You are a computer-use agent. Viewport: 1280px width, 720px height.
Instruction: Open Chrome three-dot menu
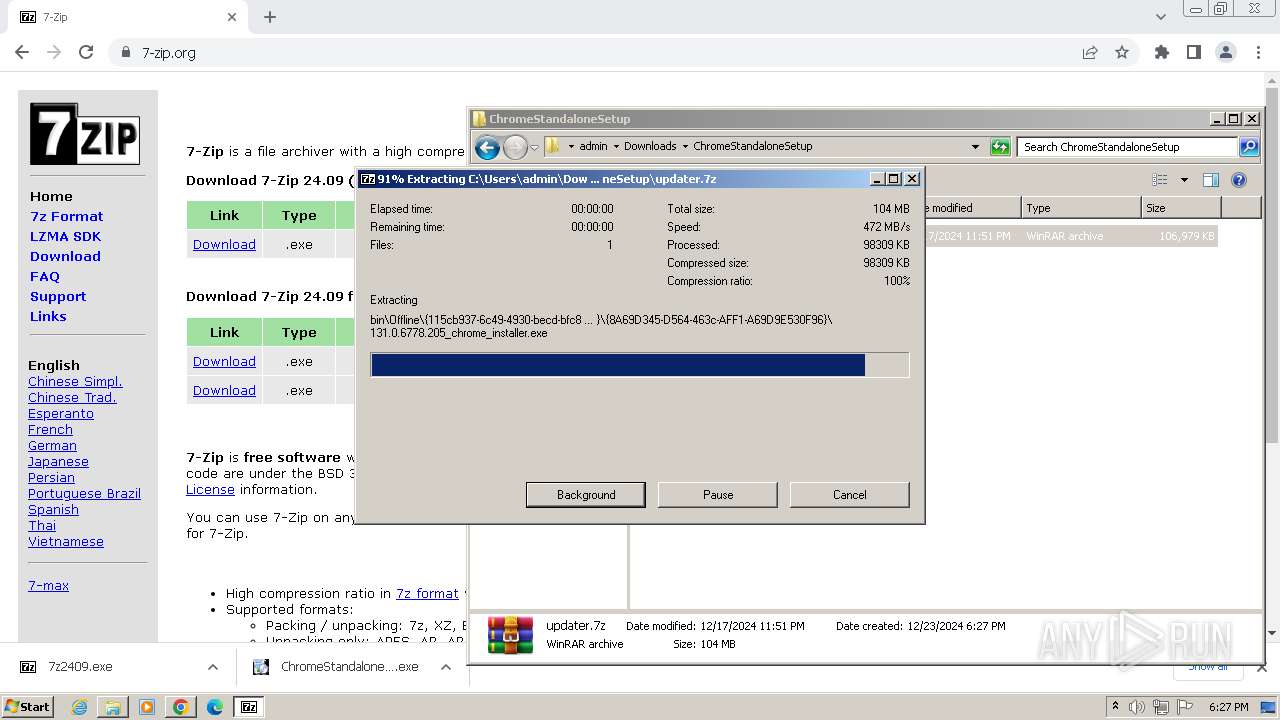pyautogui.click(x=1257, y=53)
